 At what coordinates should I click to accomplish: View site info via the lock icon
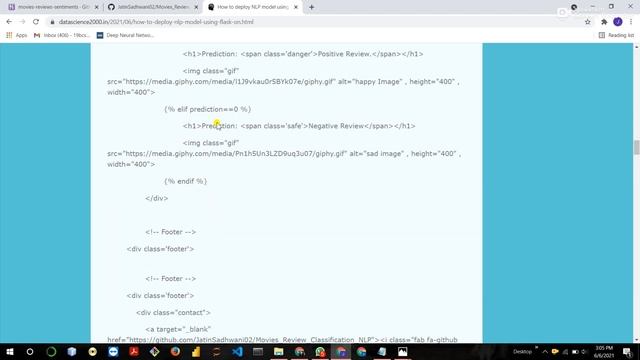pos(52,22)
